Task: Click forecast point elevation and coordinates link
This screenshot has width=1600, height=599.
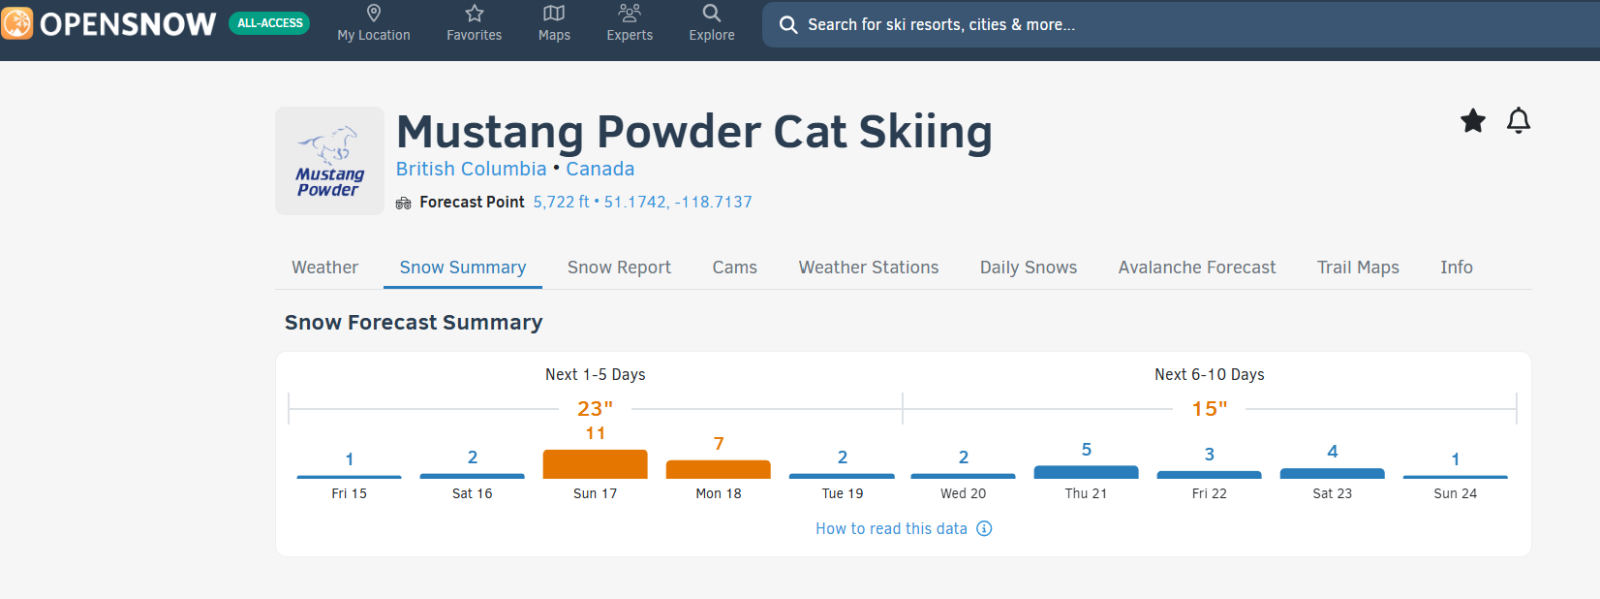Action: point(642,202)
